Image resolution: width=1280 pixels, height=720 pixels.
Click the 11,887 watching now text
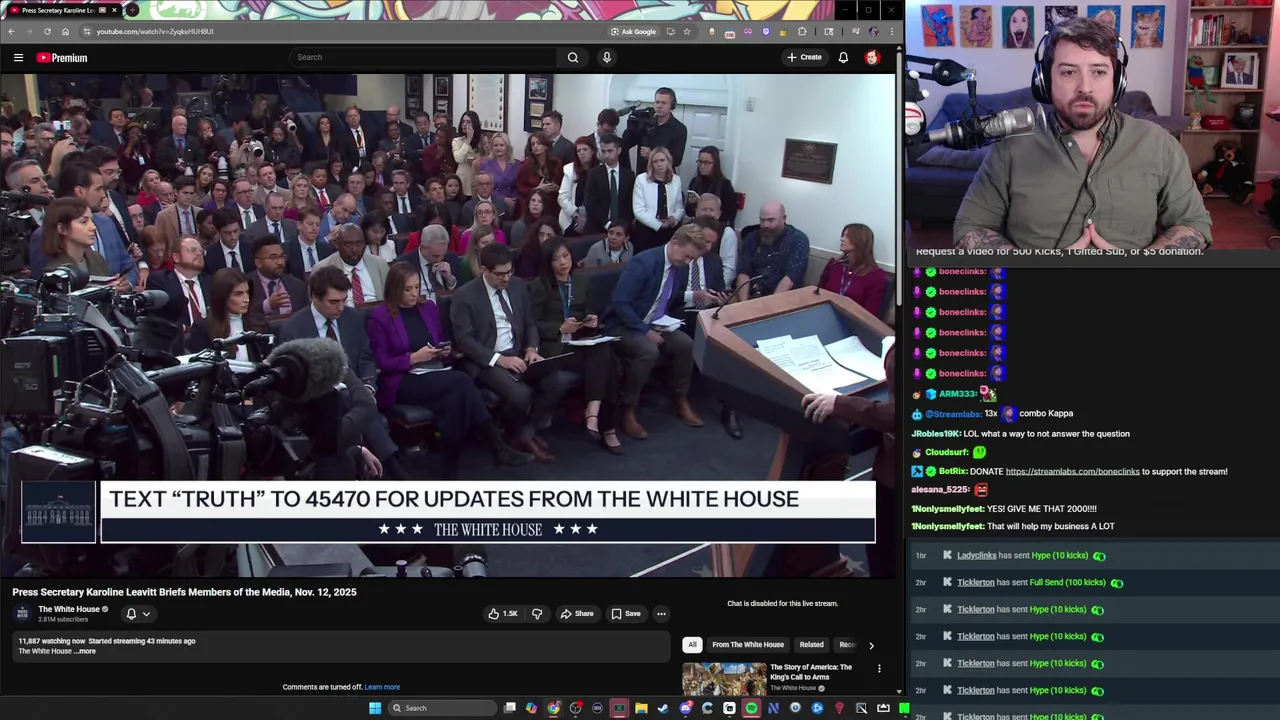pyautogui.click(x=51, y=641)
